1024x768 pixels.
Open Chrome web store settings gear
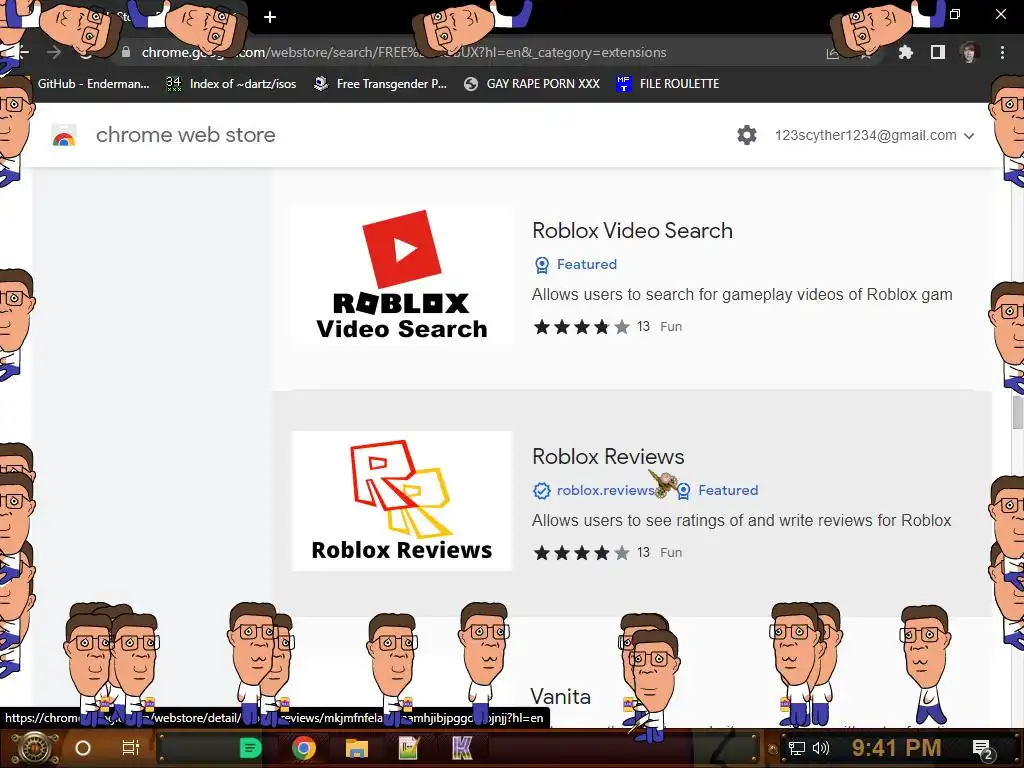point(746,135)
